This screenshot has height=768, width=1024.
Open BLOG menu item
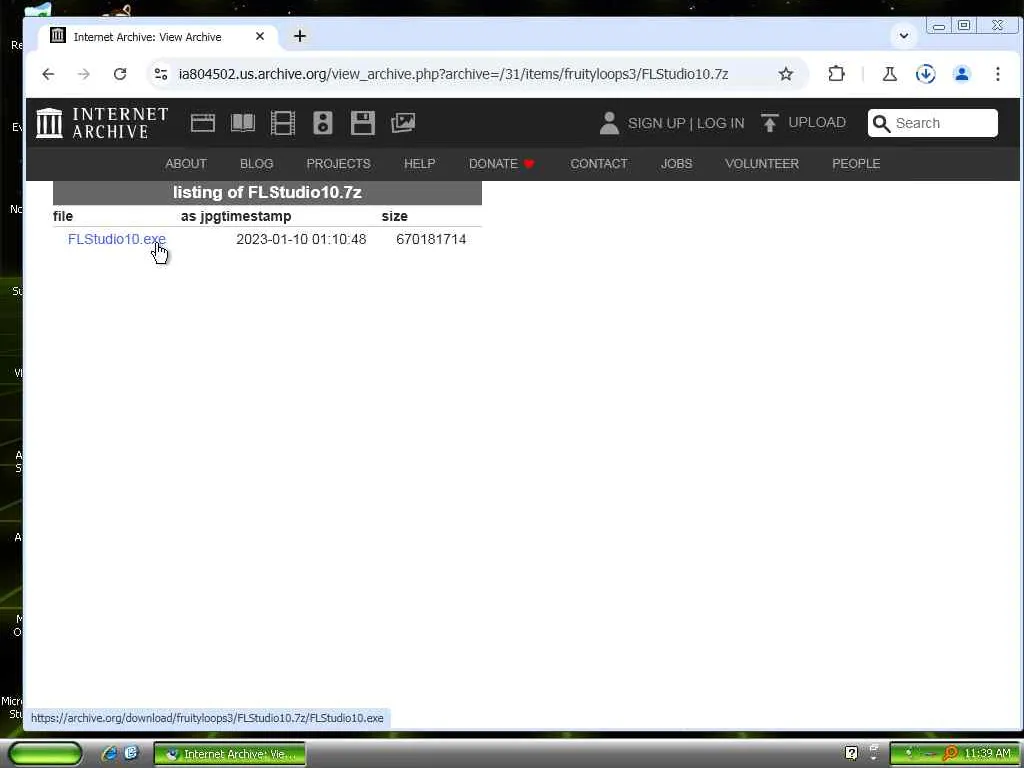coord(256,164)
